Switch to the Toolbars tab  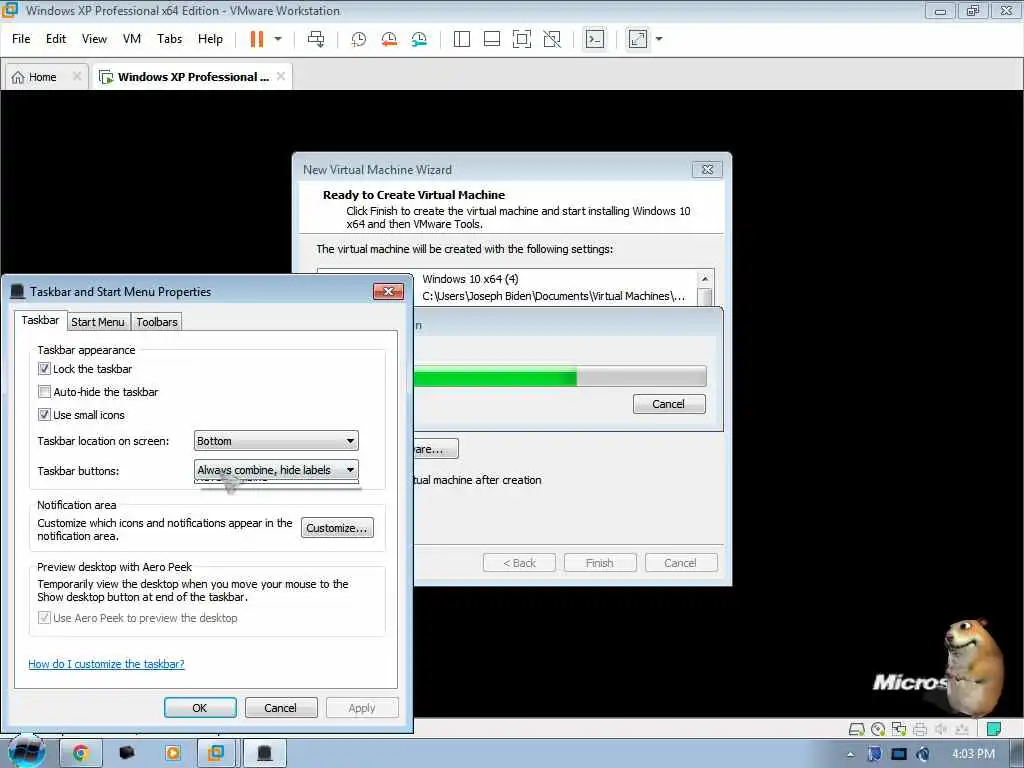157,322
